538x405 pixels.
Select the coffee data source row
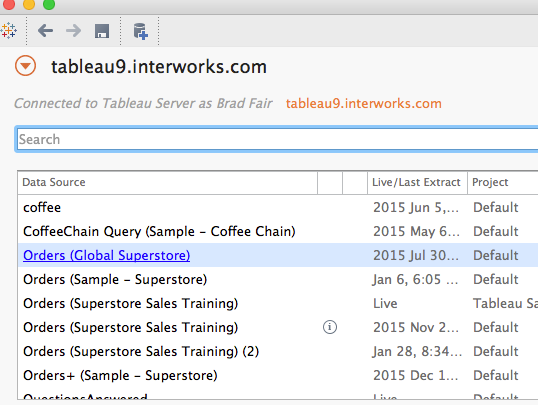point(278,207)
